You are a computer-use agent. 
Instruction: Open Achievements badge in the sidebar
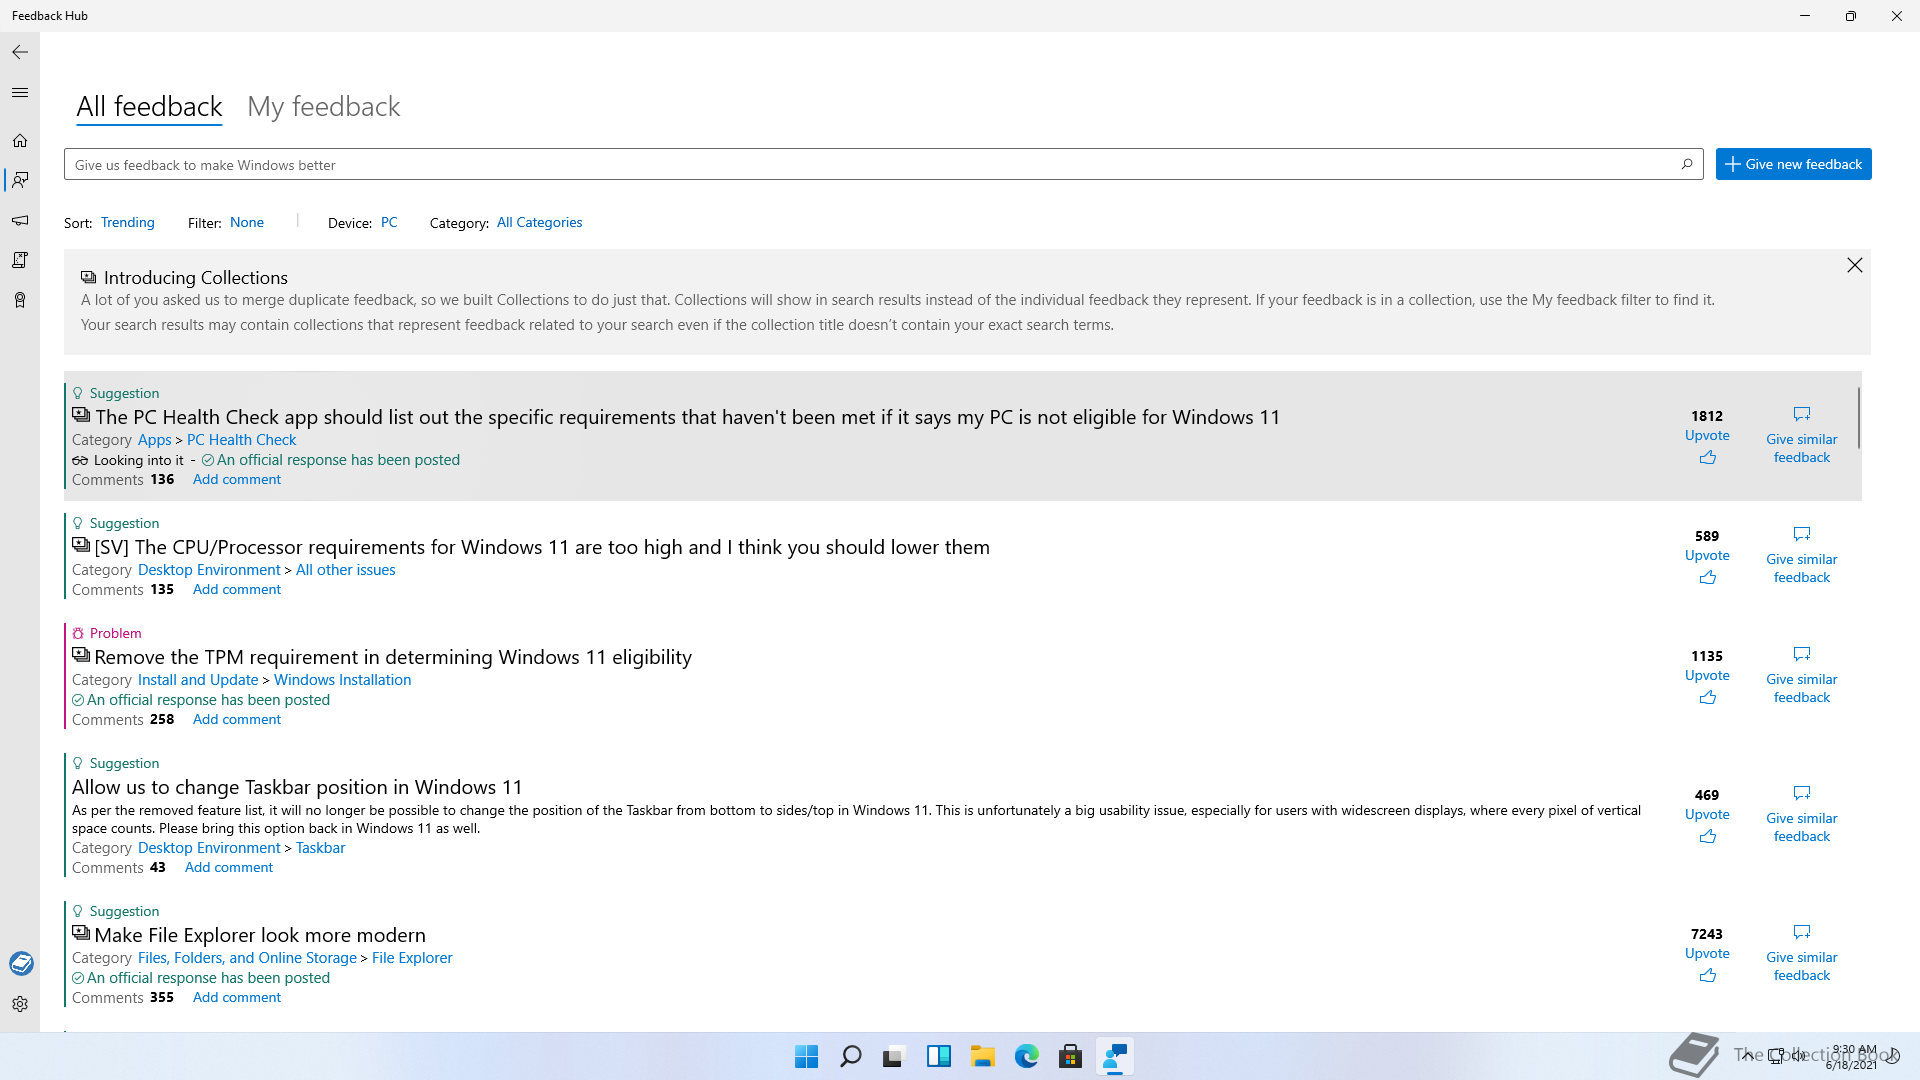pyautogui.click(x=20, y=300)
